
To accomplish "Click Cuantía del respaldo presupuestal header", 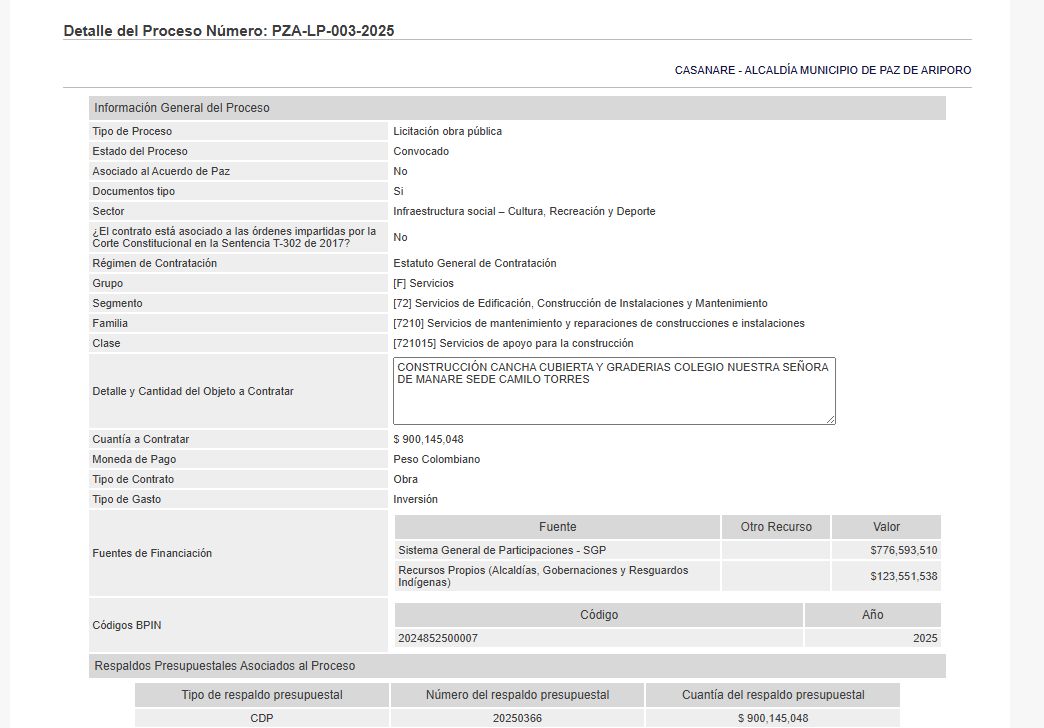I will (x=773, y=695).
